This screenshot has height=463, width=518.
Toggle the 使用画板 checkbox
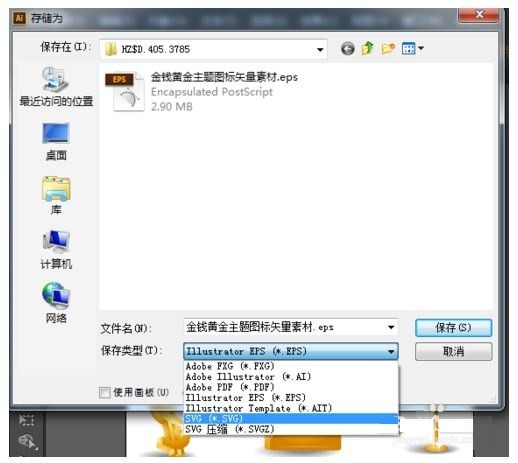(105, 392)
